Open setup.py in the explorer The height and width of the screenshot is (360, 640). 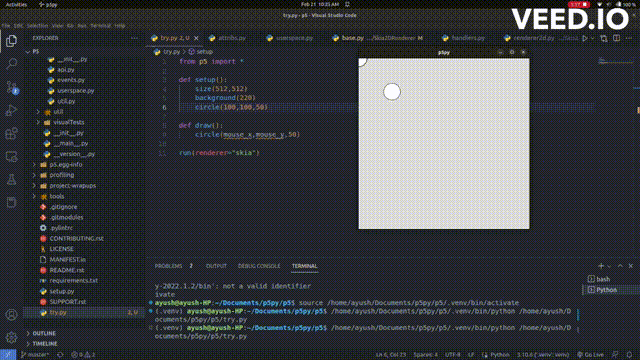61,291
